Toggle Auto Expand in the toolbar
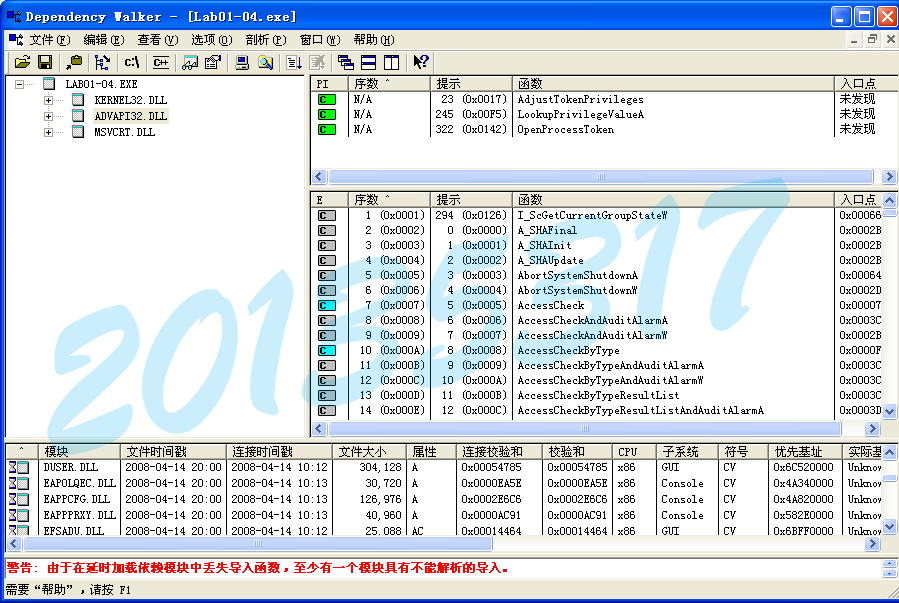Viewport: 899px width, 603px height. [100, 62]
